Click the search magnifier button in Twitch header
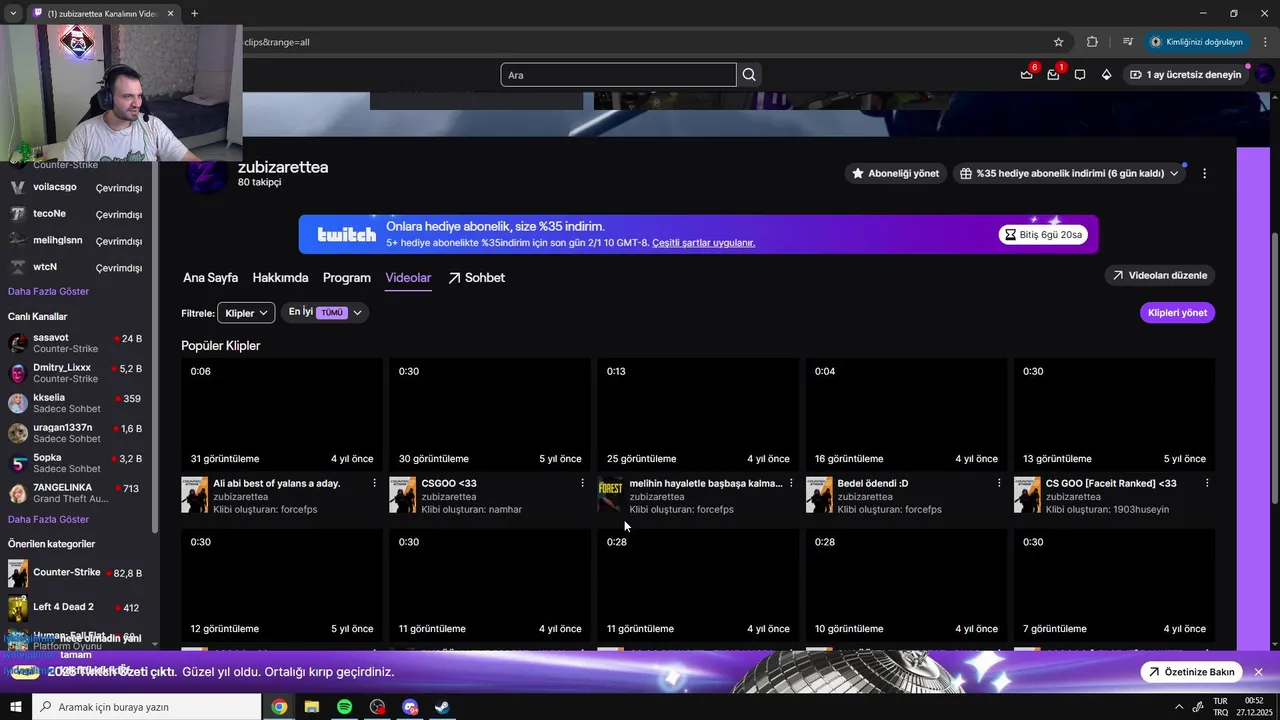This screenshot has height=720, width=1280. tap(749, 75)
